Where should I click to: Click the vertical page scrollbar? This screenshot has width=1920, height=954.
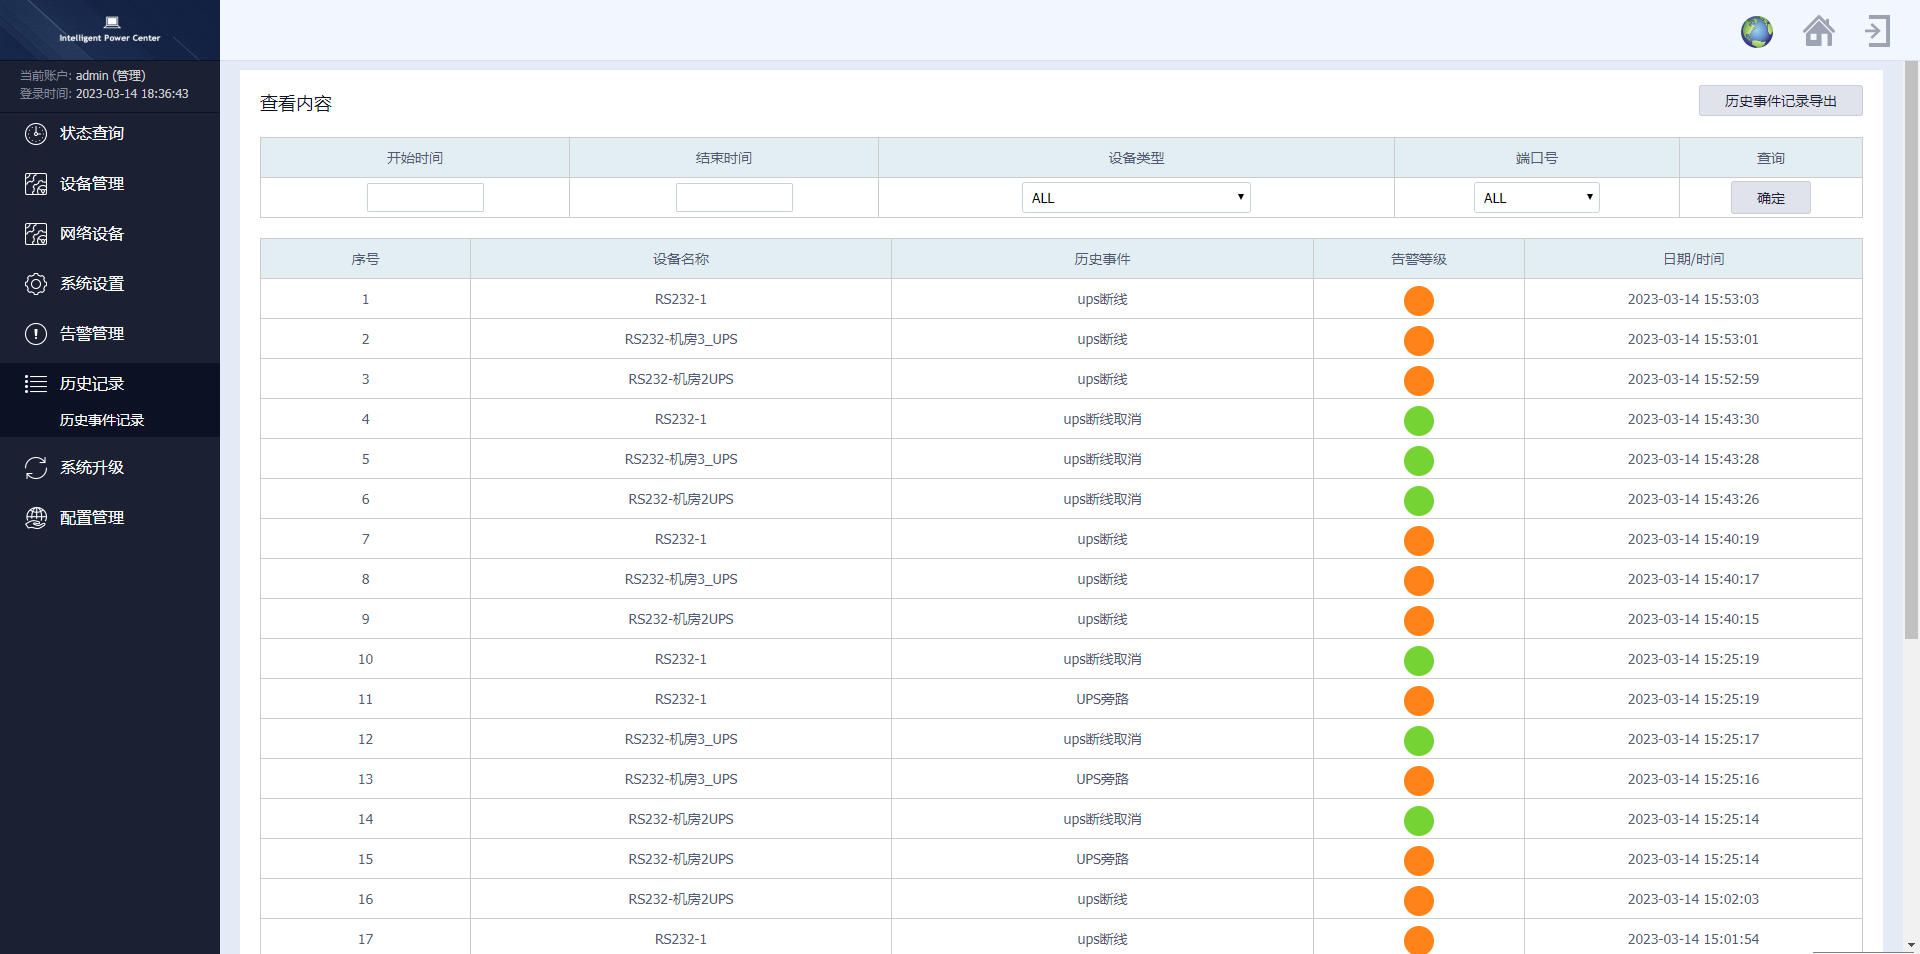tap(1910, 350)
